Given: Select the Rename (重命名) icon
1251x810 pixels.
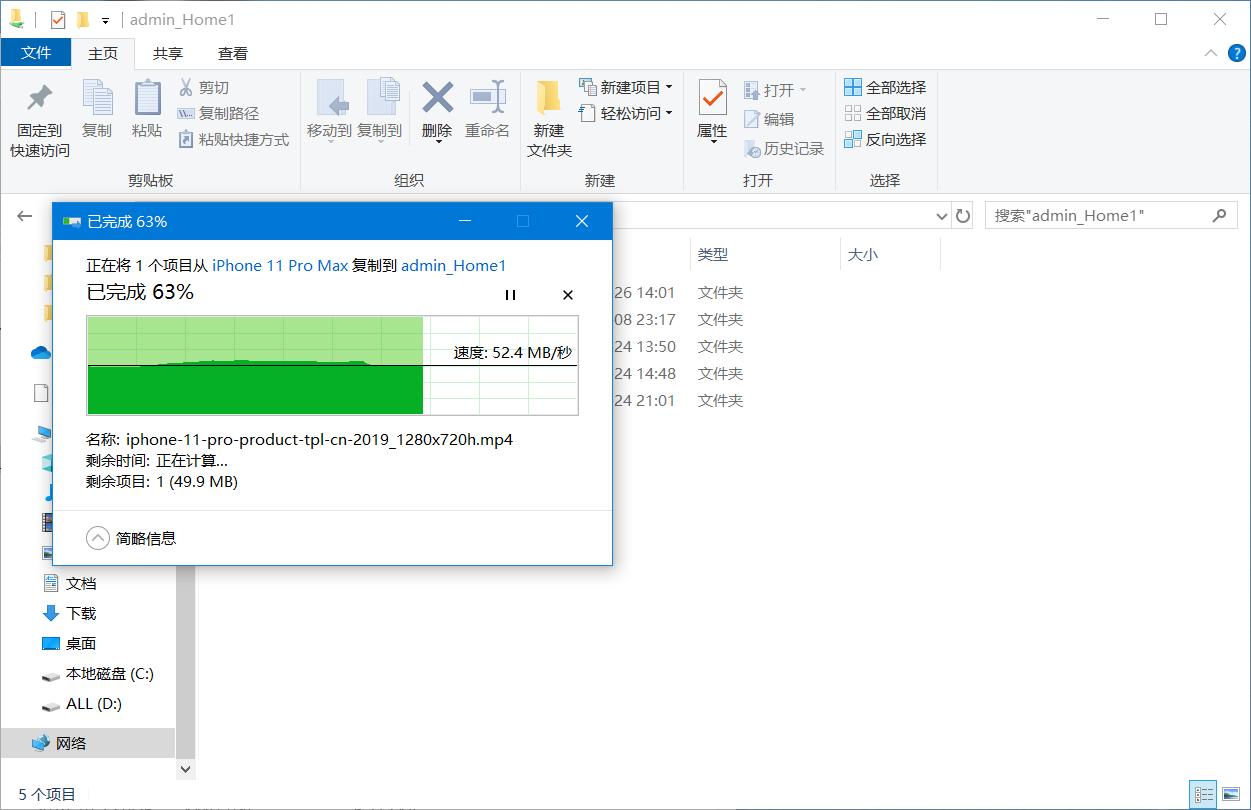Looking at the screenshot, I should [x=487, y=110].
